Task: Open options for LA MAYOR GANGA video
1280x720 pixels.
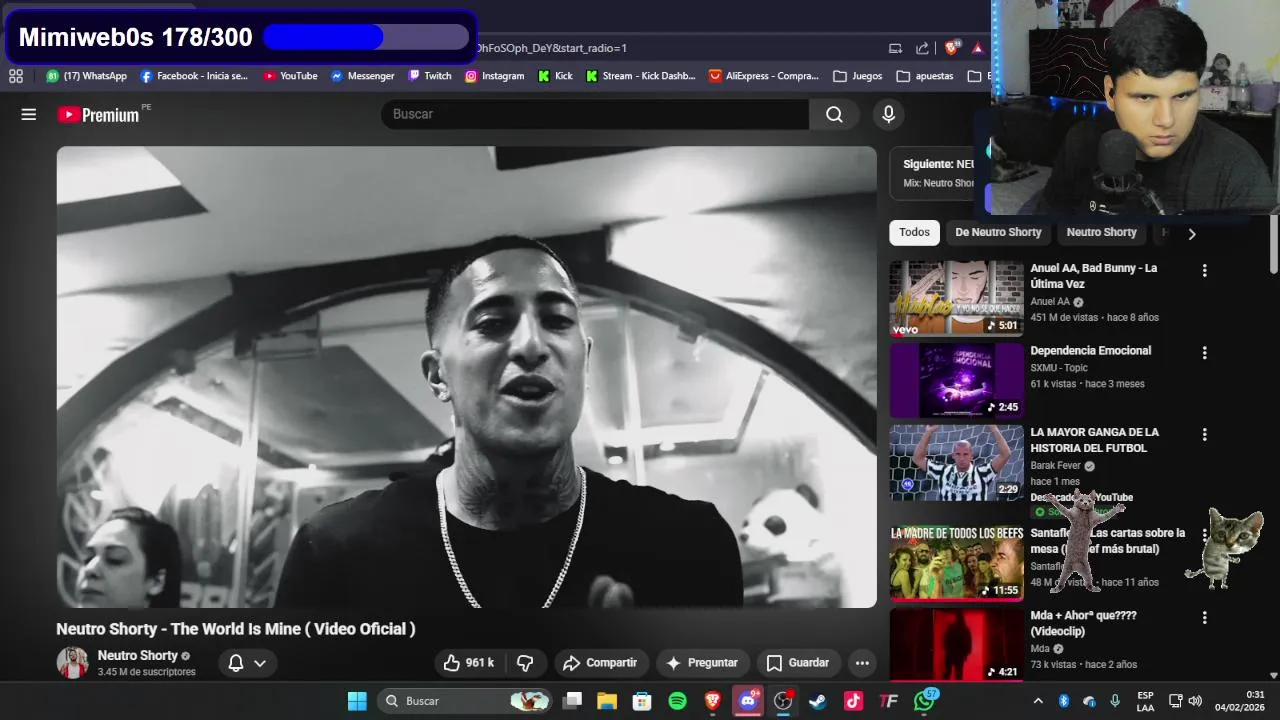Action: pos(1204,434)
